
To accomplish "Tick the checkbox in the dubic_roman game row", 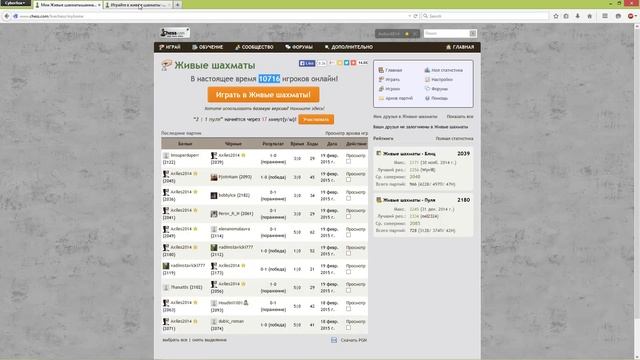I will point(348,328).
